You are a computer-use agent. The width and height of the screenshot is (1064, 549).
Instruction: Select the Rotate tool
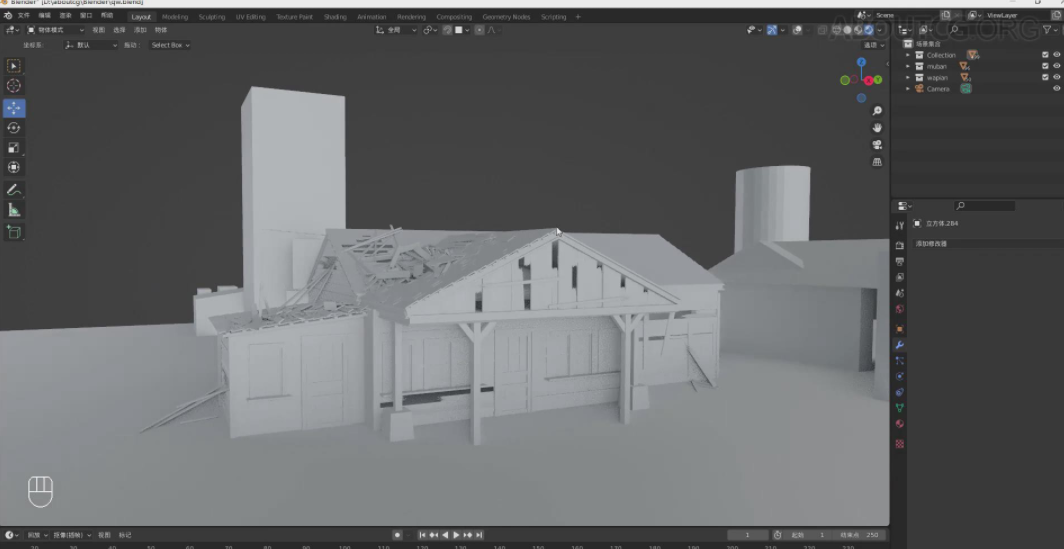coord(14,128)
